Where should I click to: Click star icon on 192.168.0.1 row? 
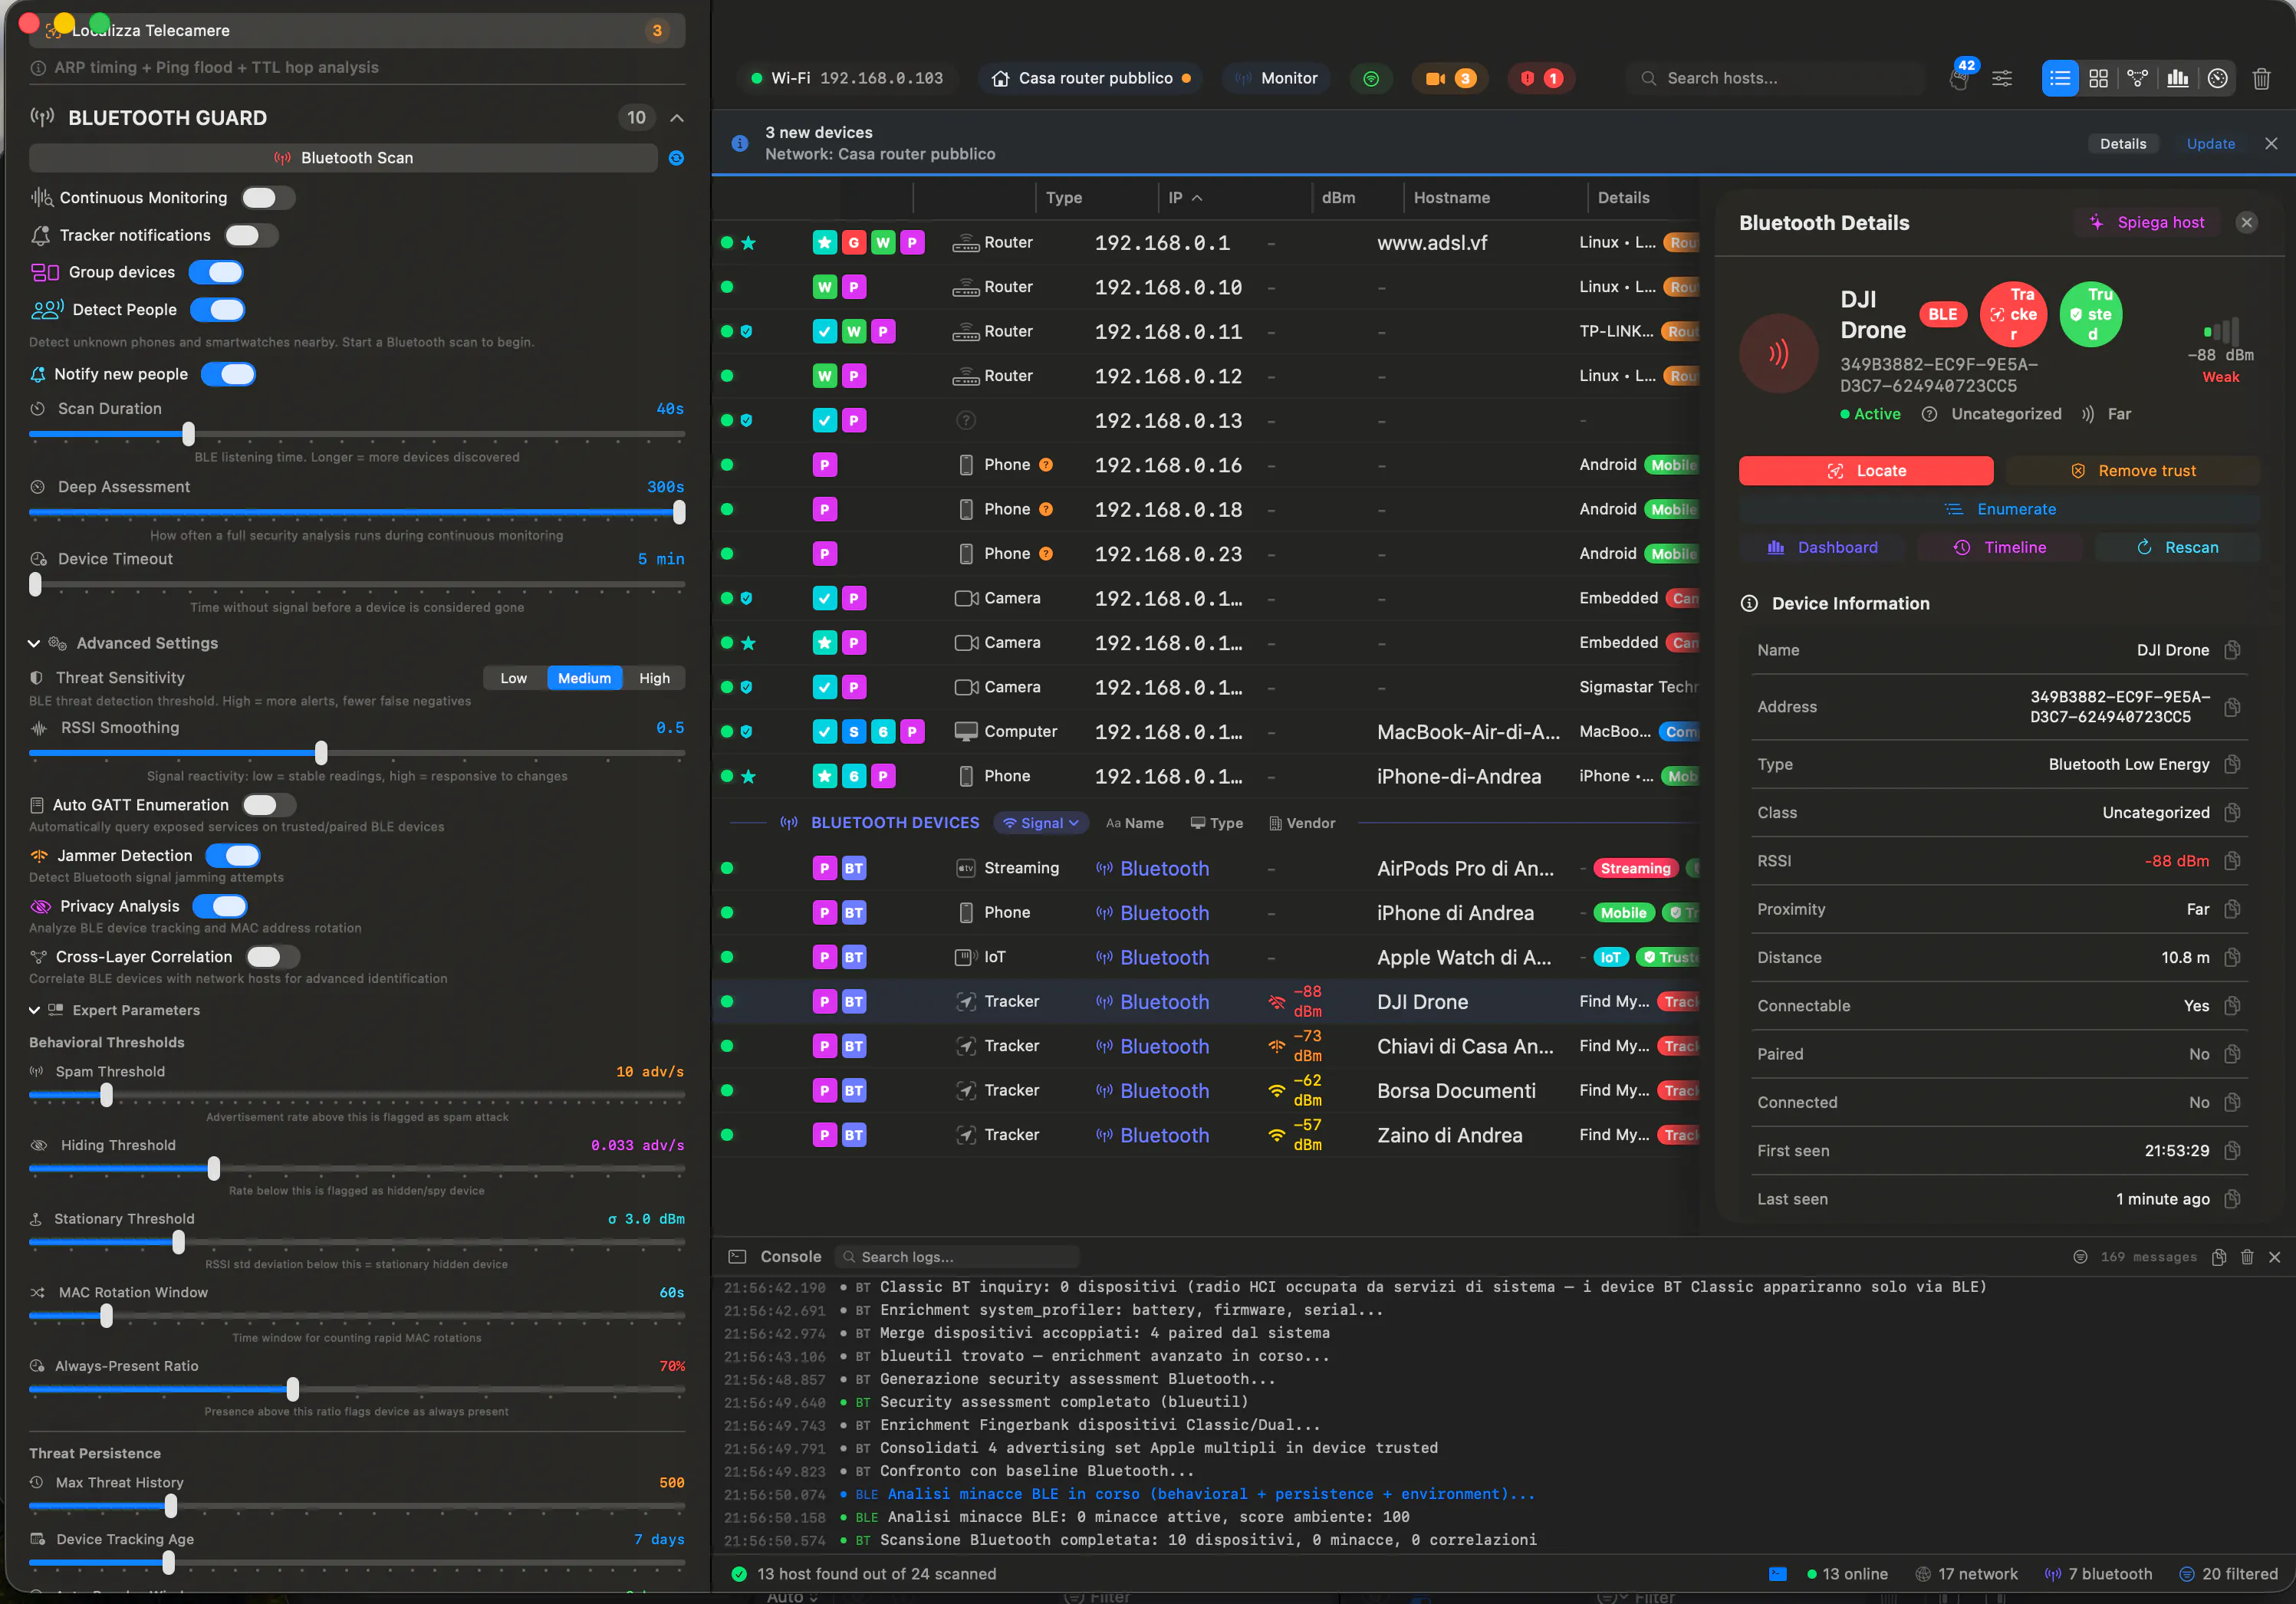[x=748, y=243]
